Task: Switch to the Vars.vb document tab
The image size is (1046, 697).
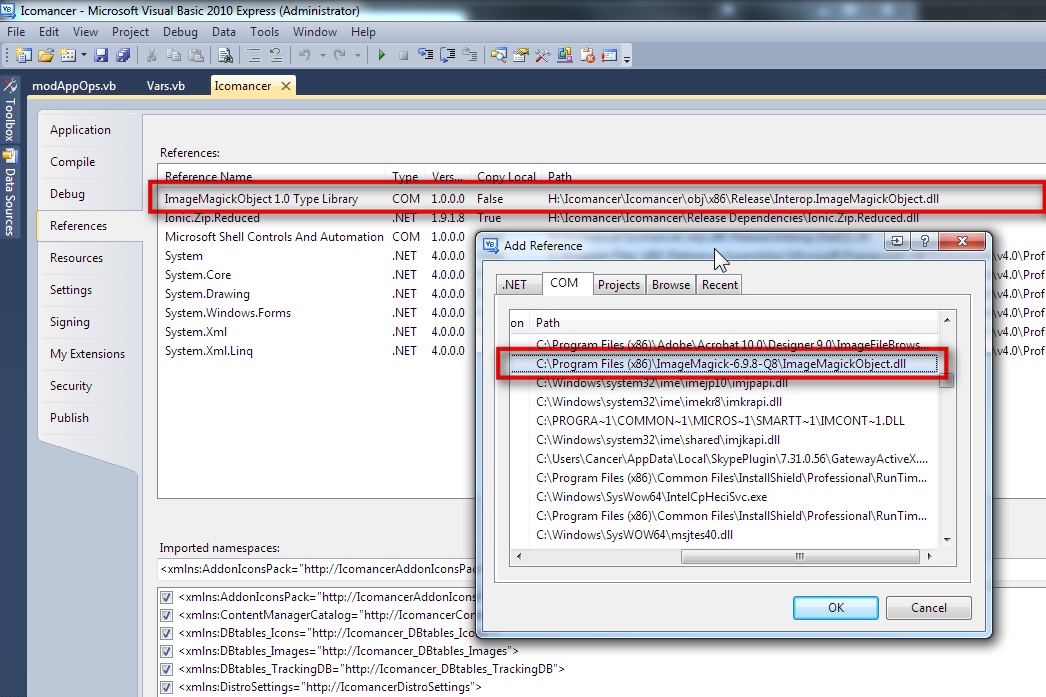Action: coord(166,86)
